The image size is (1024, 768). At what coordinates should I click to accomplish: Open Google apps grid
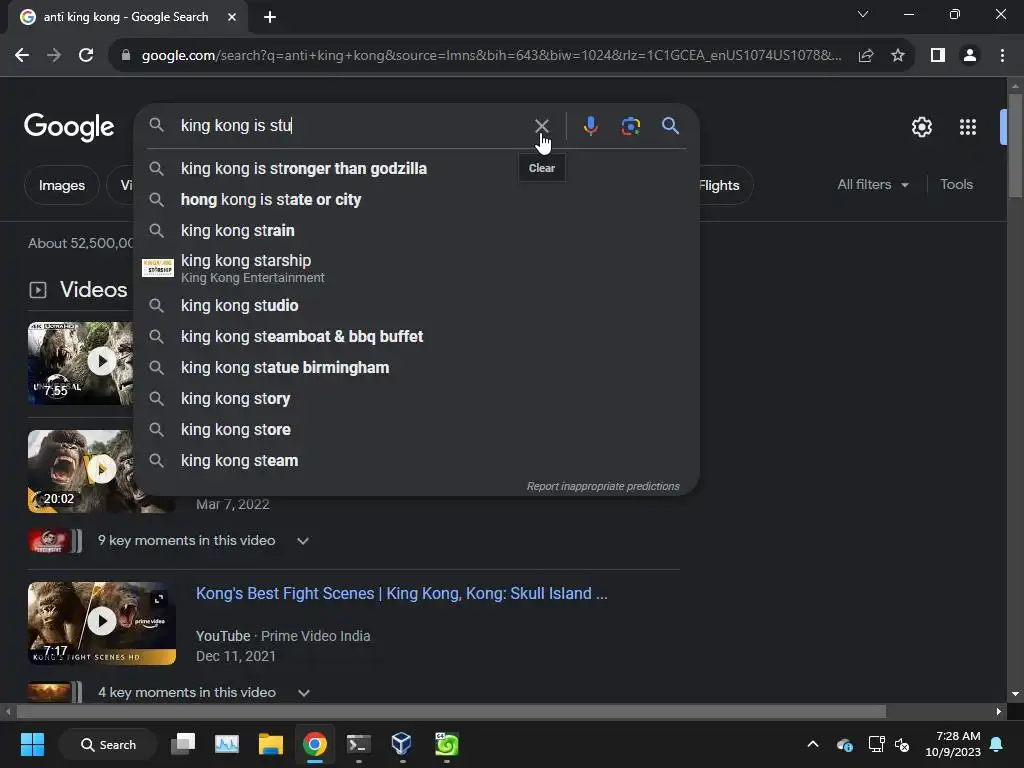[x=968, y=127]
